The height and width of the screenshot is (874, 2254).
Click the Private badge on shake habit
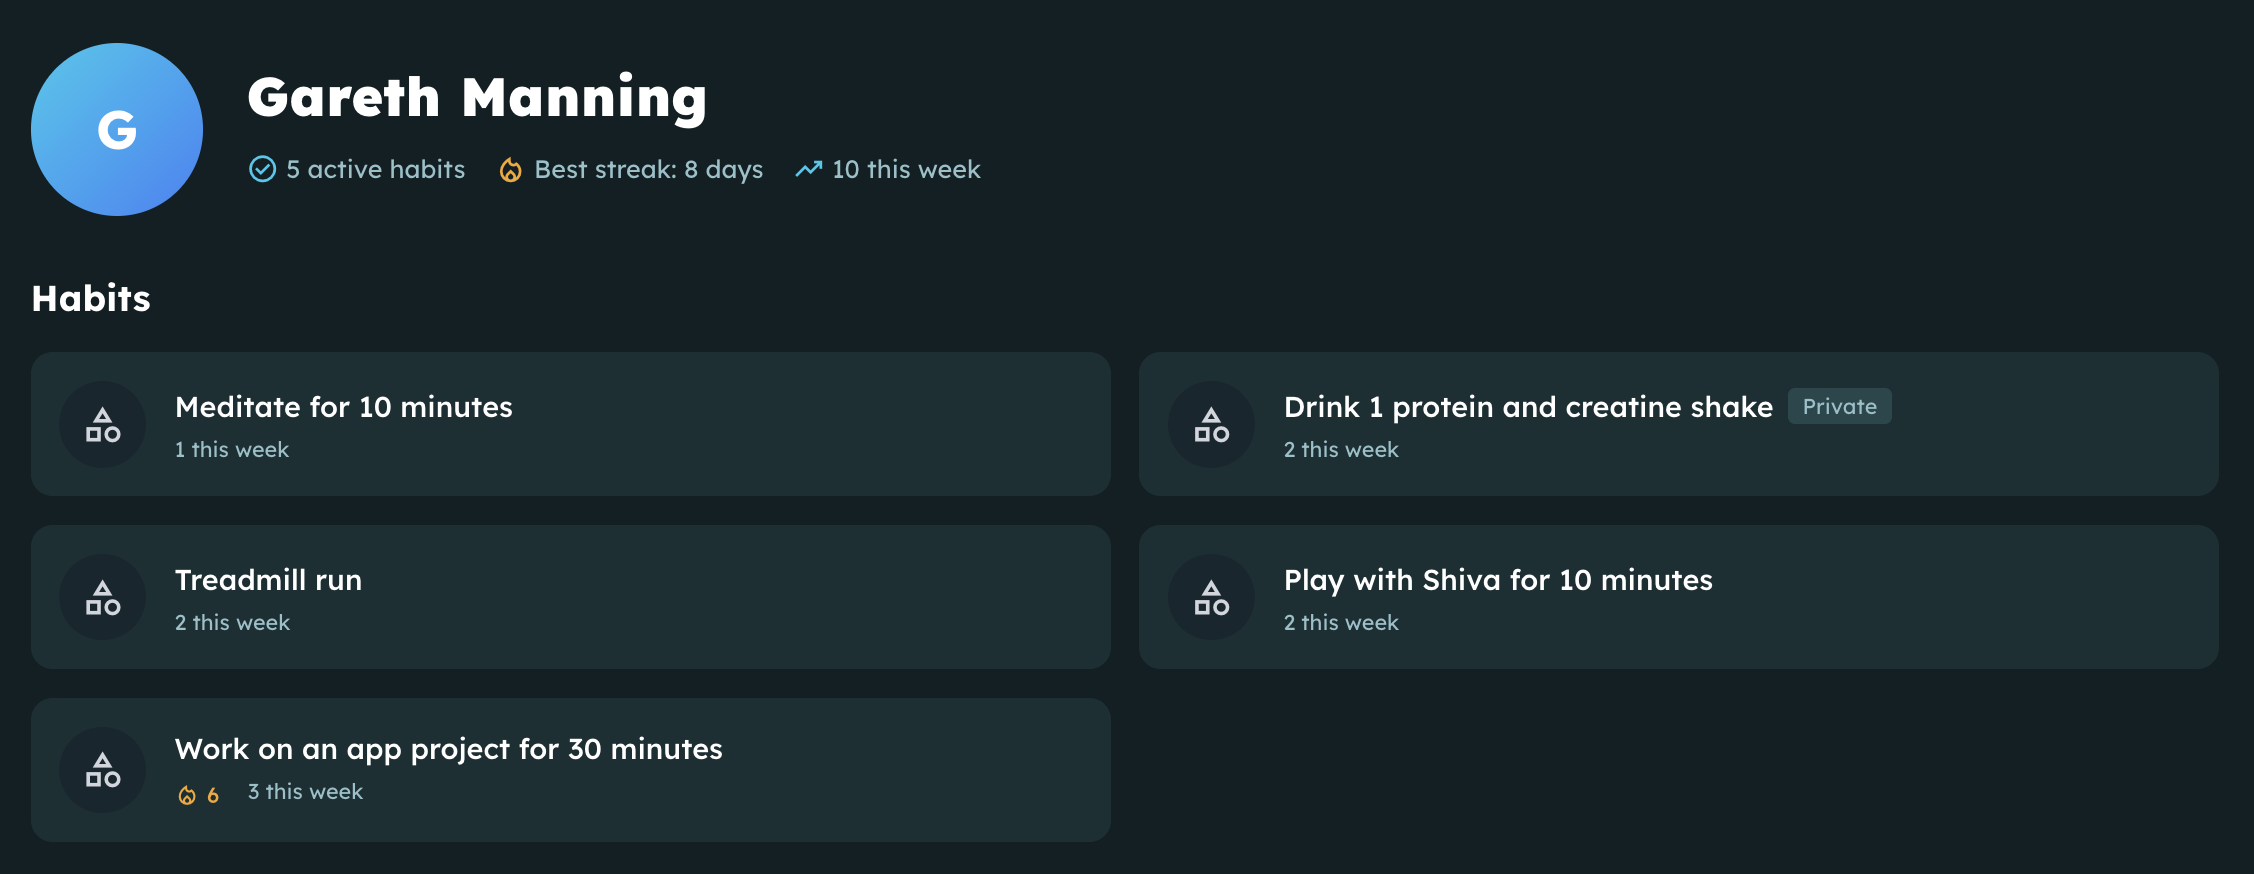pyautogui.click(x=1839, y=407)
